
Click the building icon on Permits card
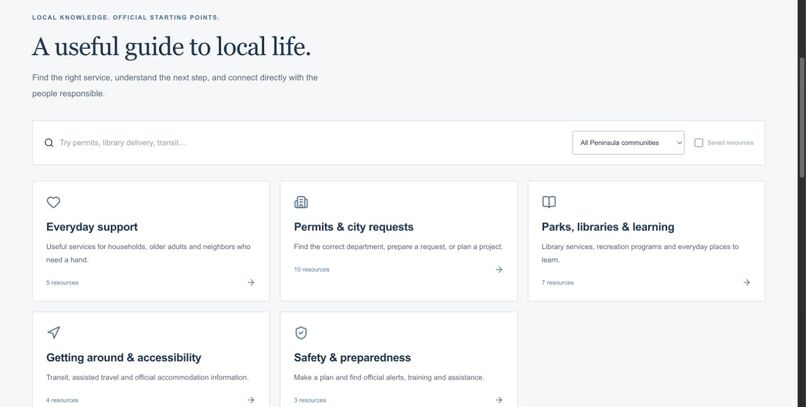click(301, 202)
